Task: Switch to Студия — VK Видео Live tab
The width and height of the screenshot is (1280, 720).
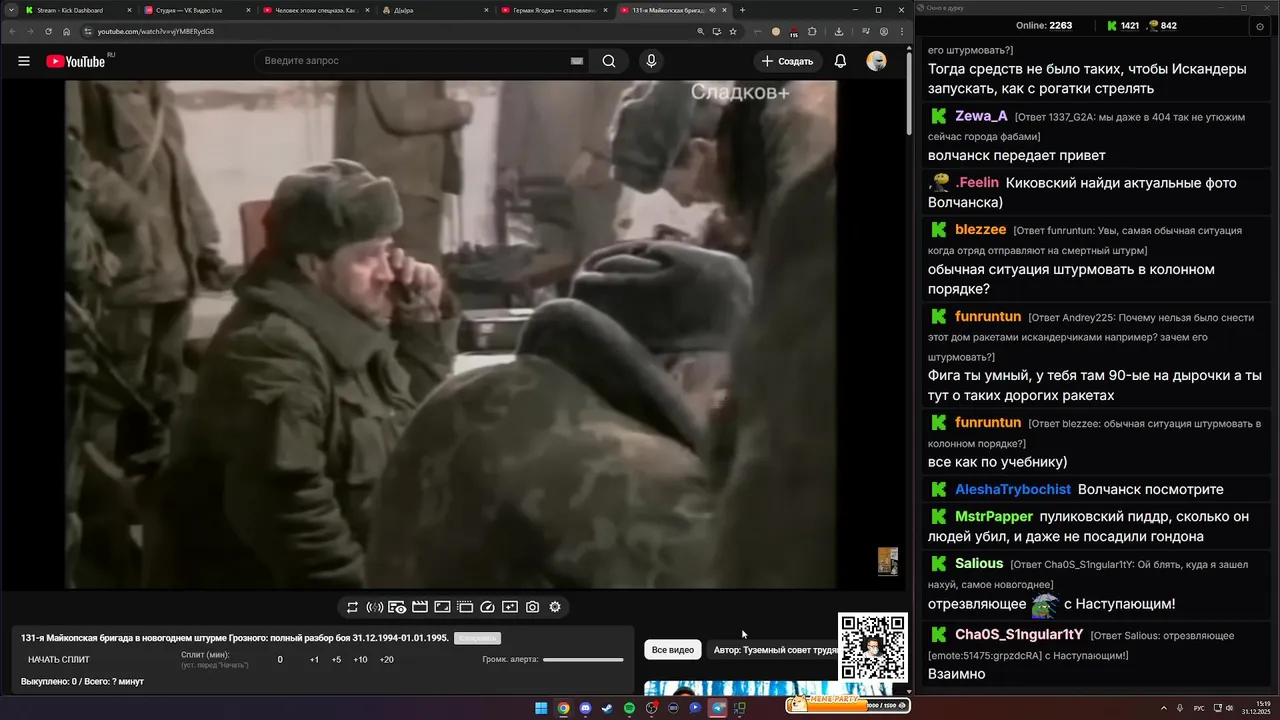Action: pos(195,10)
